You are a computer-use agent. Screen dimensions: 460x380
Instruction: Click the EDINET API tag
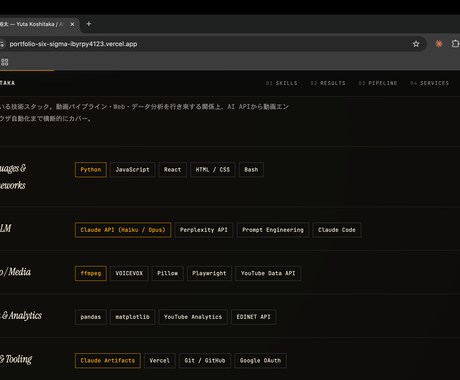point(253,317)
